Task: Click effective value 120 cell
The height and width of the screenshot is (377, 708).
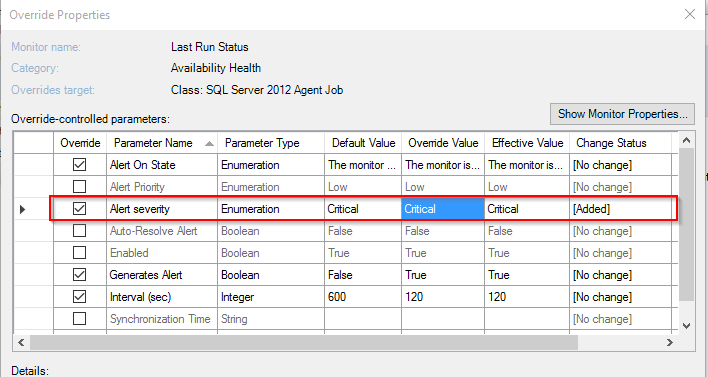Action: [527, 297]
